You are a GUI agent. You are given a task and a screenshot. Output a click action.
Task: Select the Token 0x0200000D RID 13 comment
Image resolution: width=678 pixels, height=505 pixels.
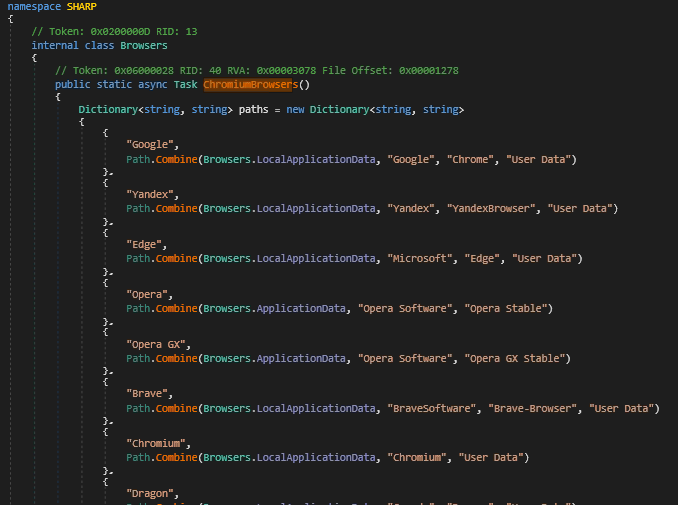point(114,32)
